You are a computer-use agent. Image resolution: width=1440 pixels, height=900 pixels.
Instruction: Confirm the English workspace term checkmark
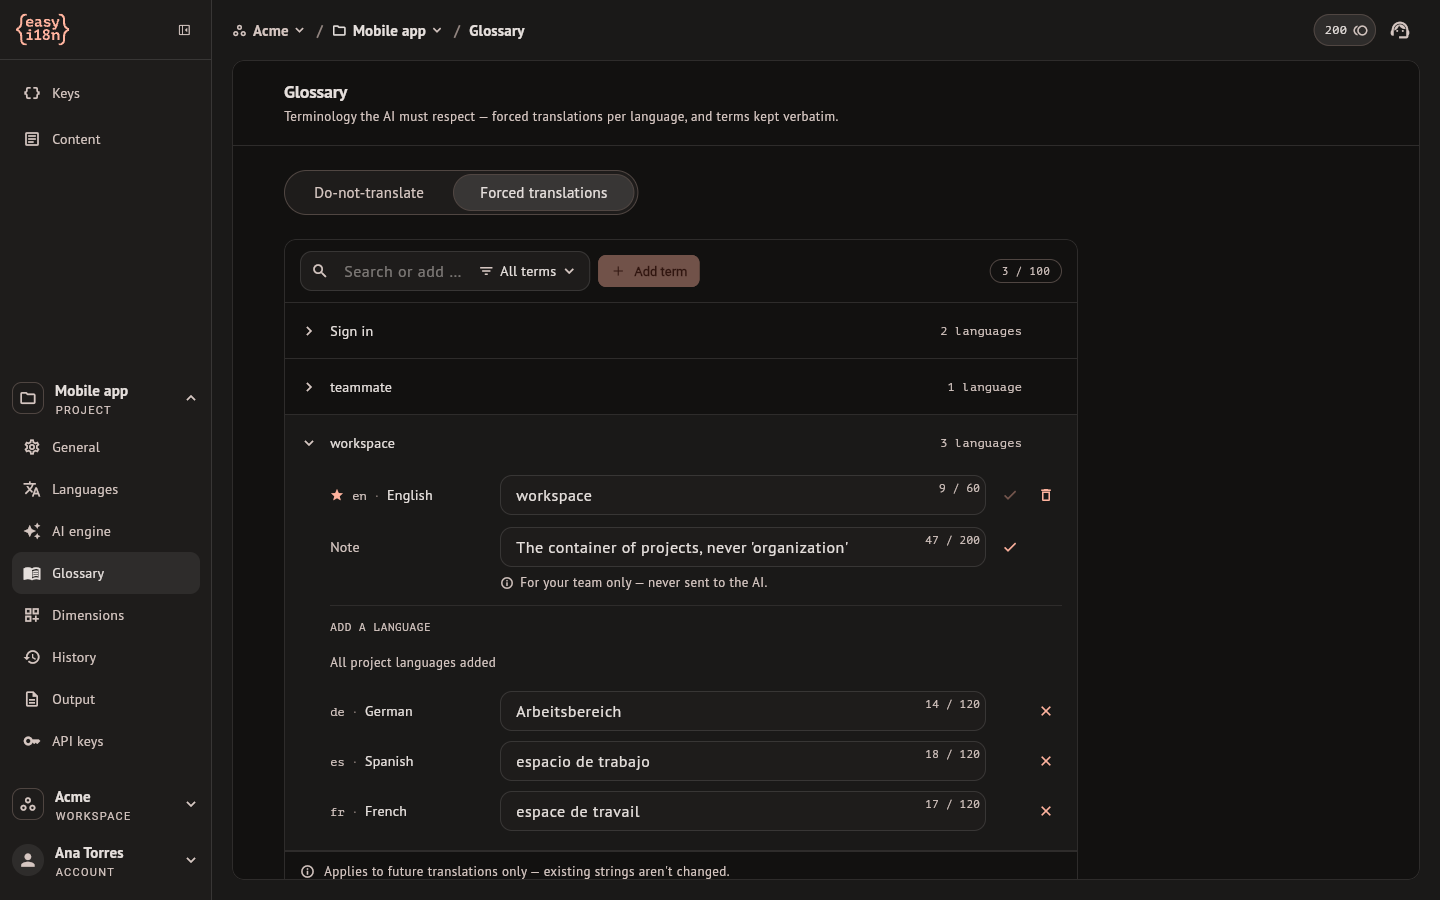pyautogui.click(x=1010, y=495)
